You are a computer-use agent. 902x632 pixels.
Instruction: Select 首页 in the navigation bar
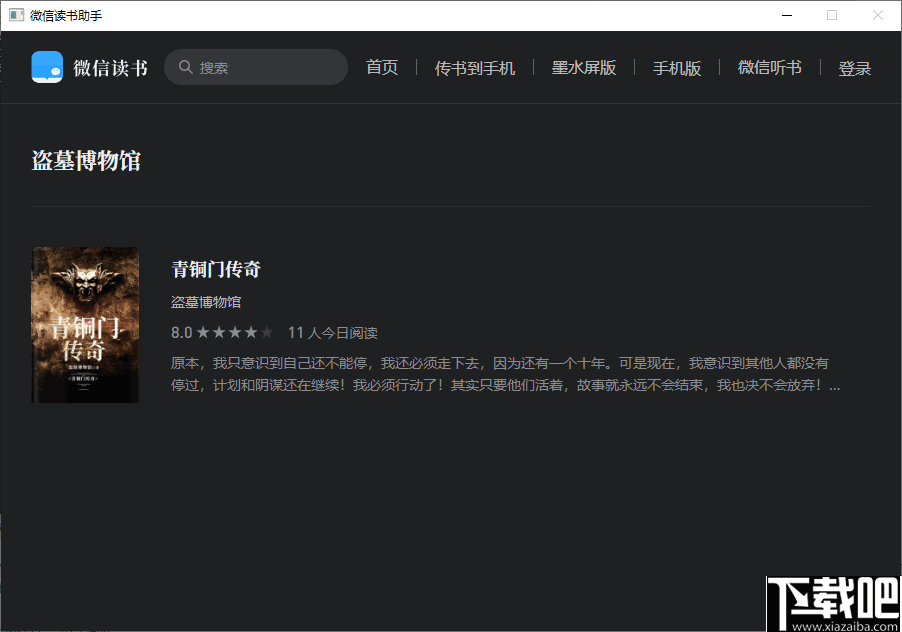381,67
